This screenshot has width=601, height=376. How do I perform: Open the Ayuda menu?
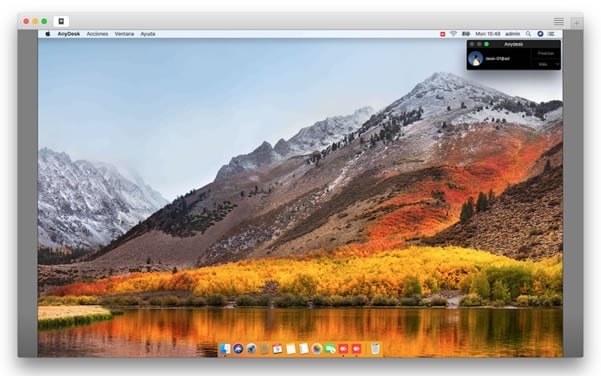(x=148, y=34)
